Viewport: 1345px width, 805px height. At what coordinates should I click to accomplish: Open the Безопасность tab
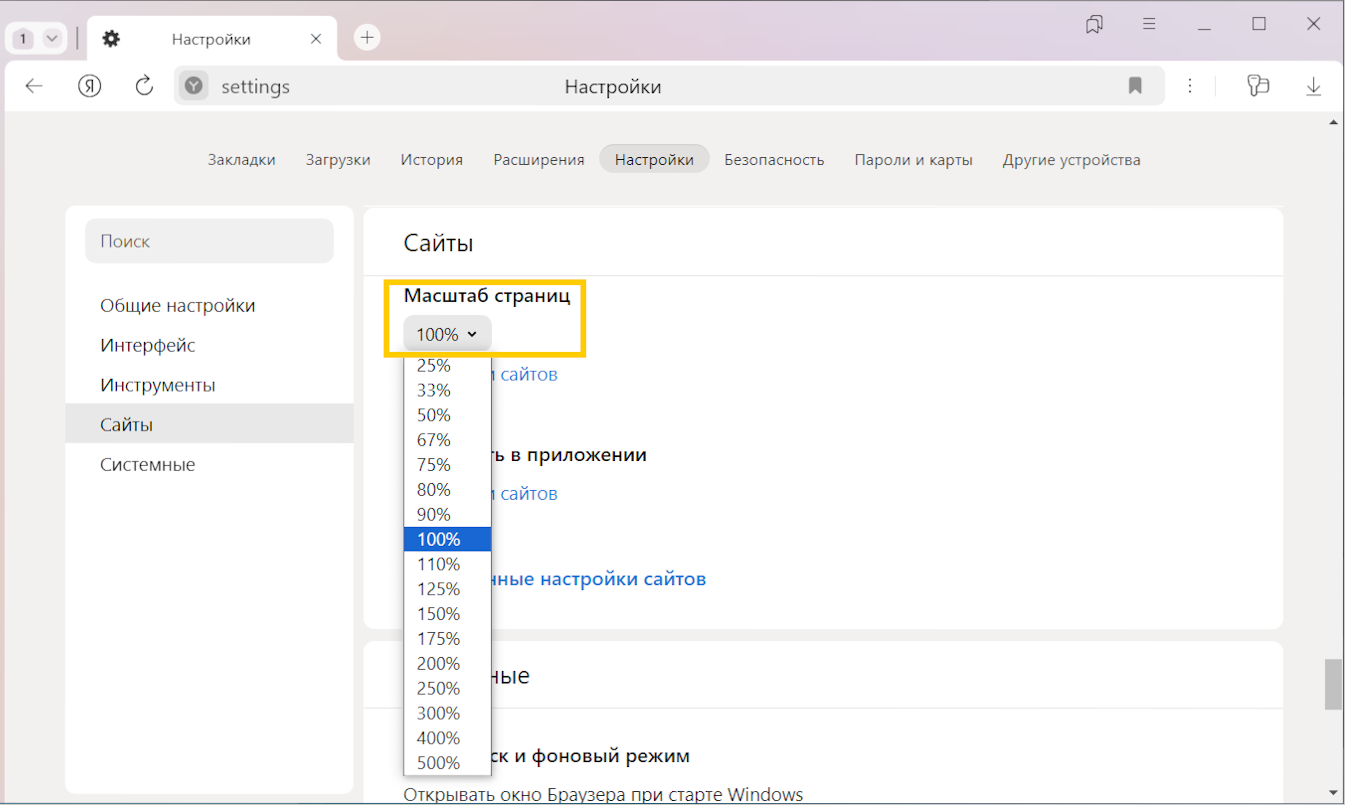pyautogui.click(x=774, y=160)
